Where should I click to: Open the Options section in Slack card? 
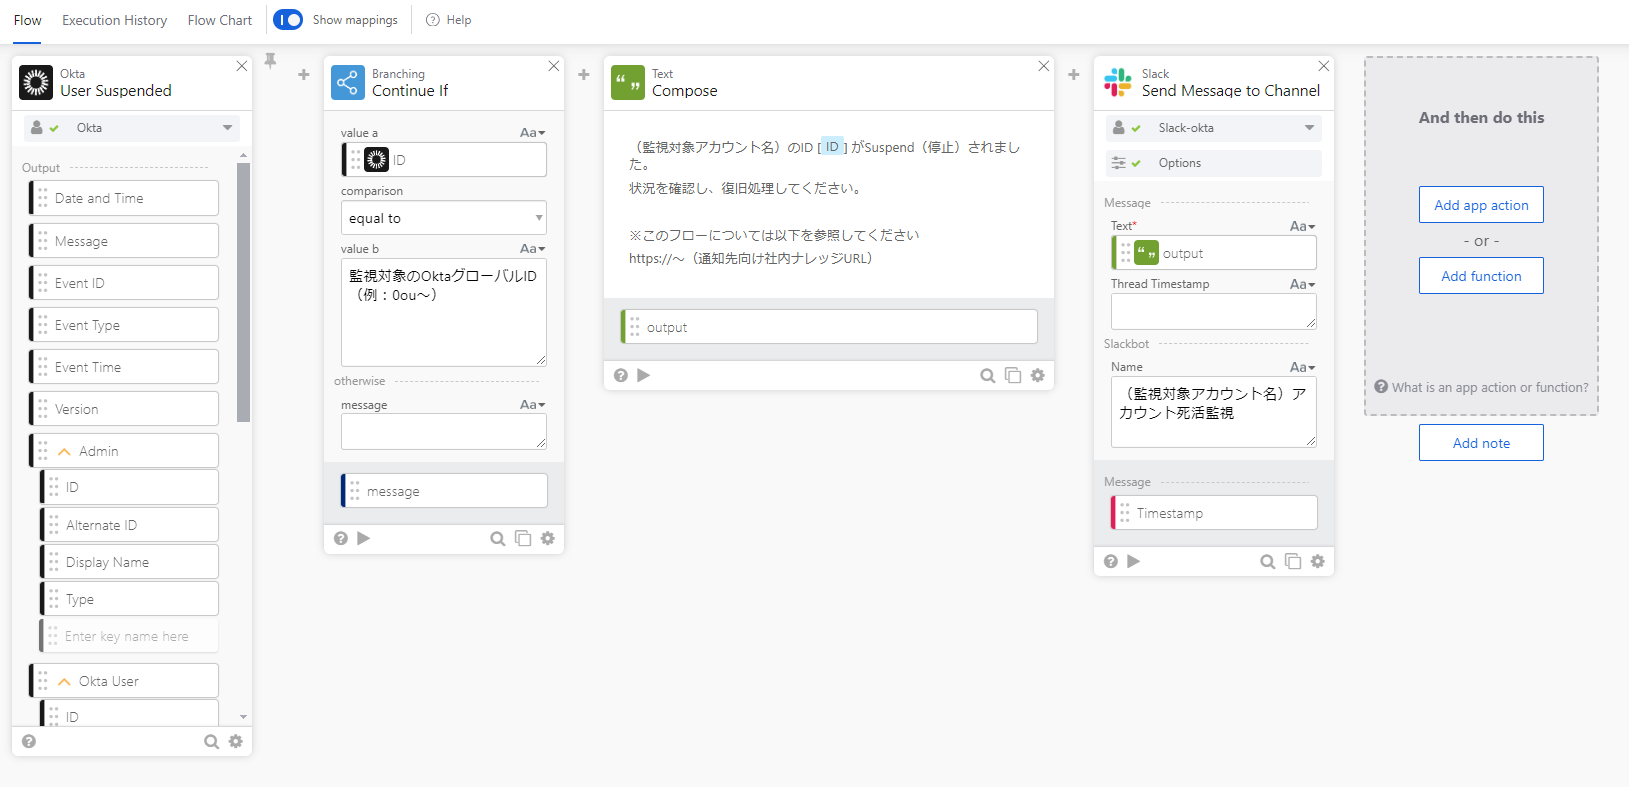(x=1214, y=163)
